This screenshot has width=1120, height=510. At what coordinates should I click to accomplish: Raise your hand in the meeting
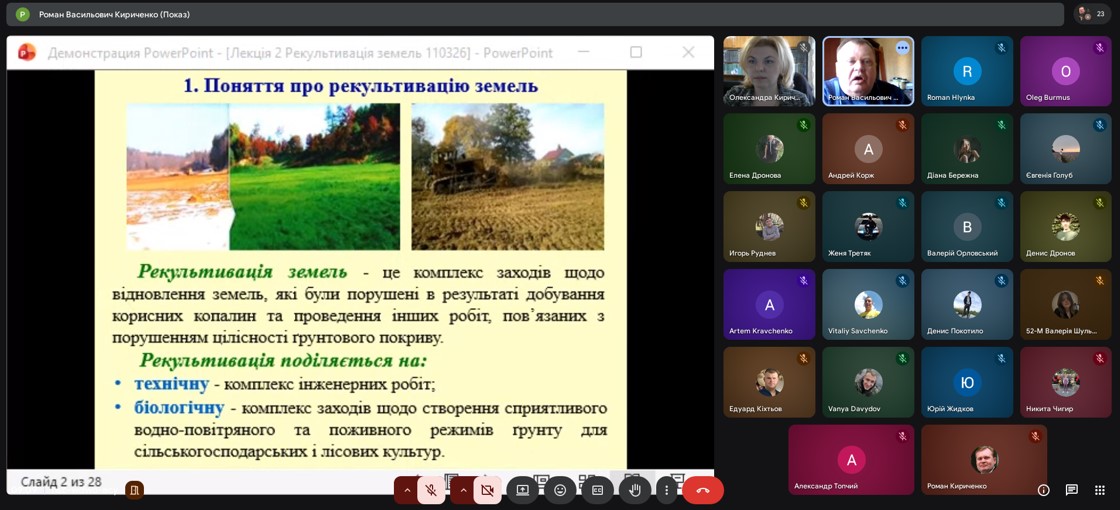pyautogui.click(x=635, y=490)
